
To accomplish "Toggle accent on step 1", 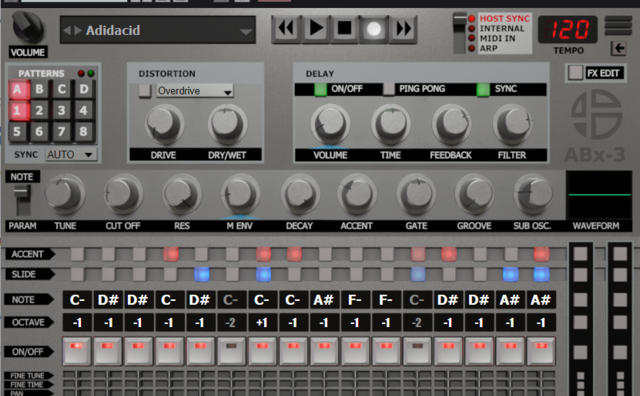I will click(x=77, y=254).
